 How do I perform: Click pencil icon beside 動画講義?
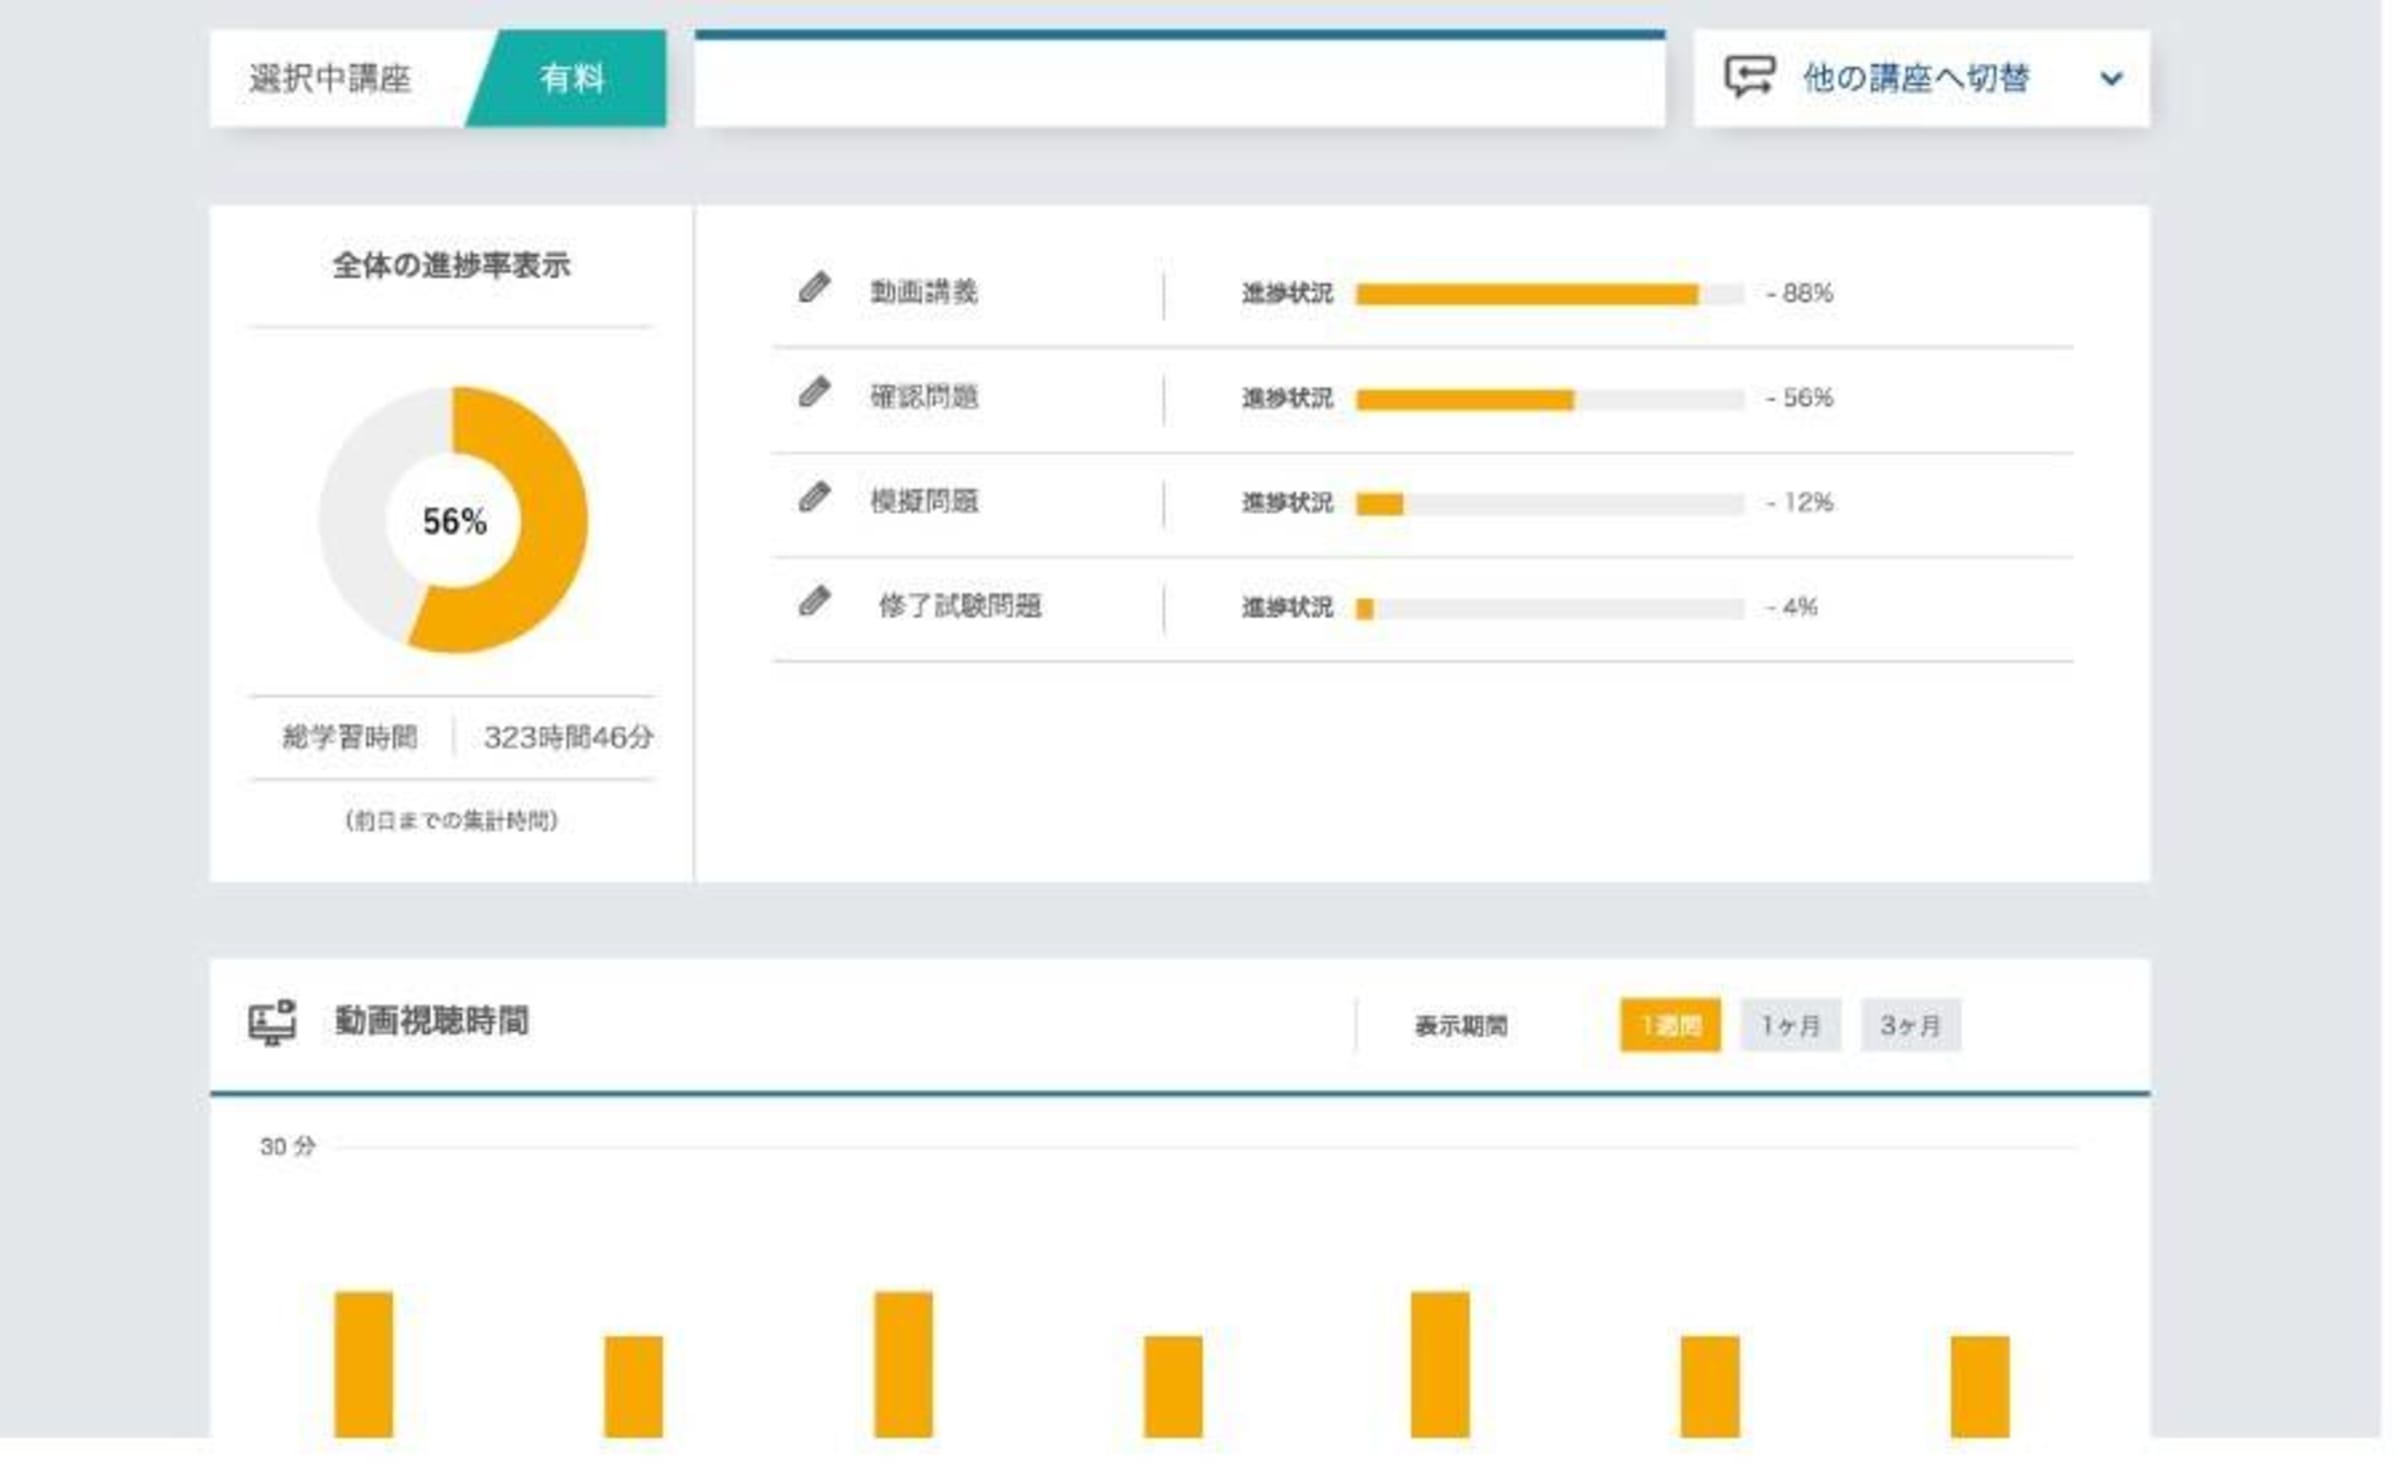click(814, 287)
